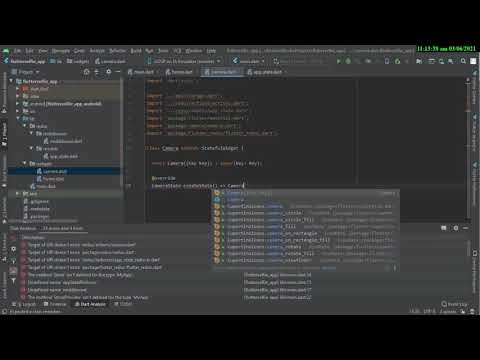This screenshot has width=480, height=360.
Task: Click flutternetflix_app breadcrumb in navigation bar
Action: [25, 61]
